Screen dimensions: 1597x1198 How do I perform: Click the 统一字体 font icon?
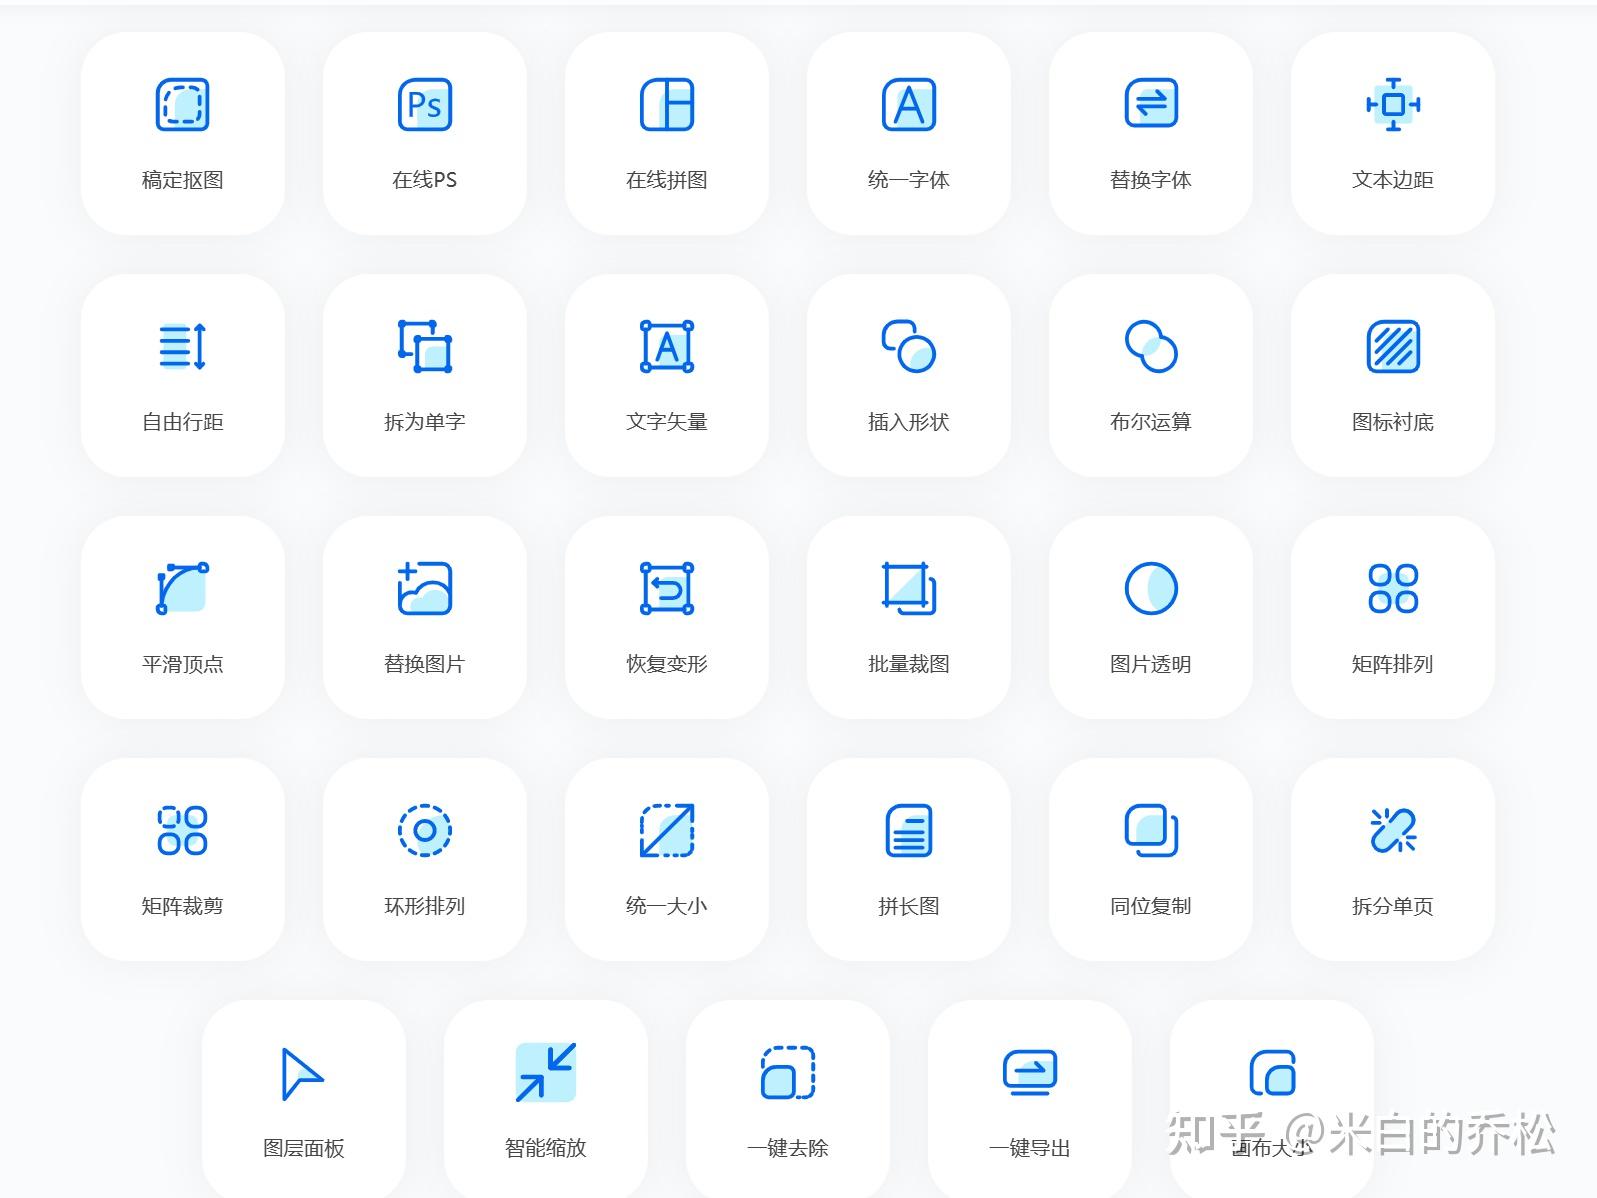coord(909,105)
